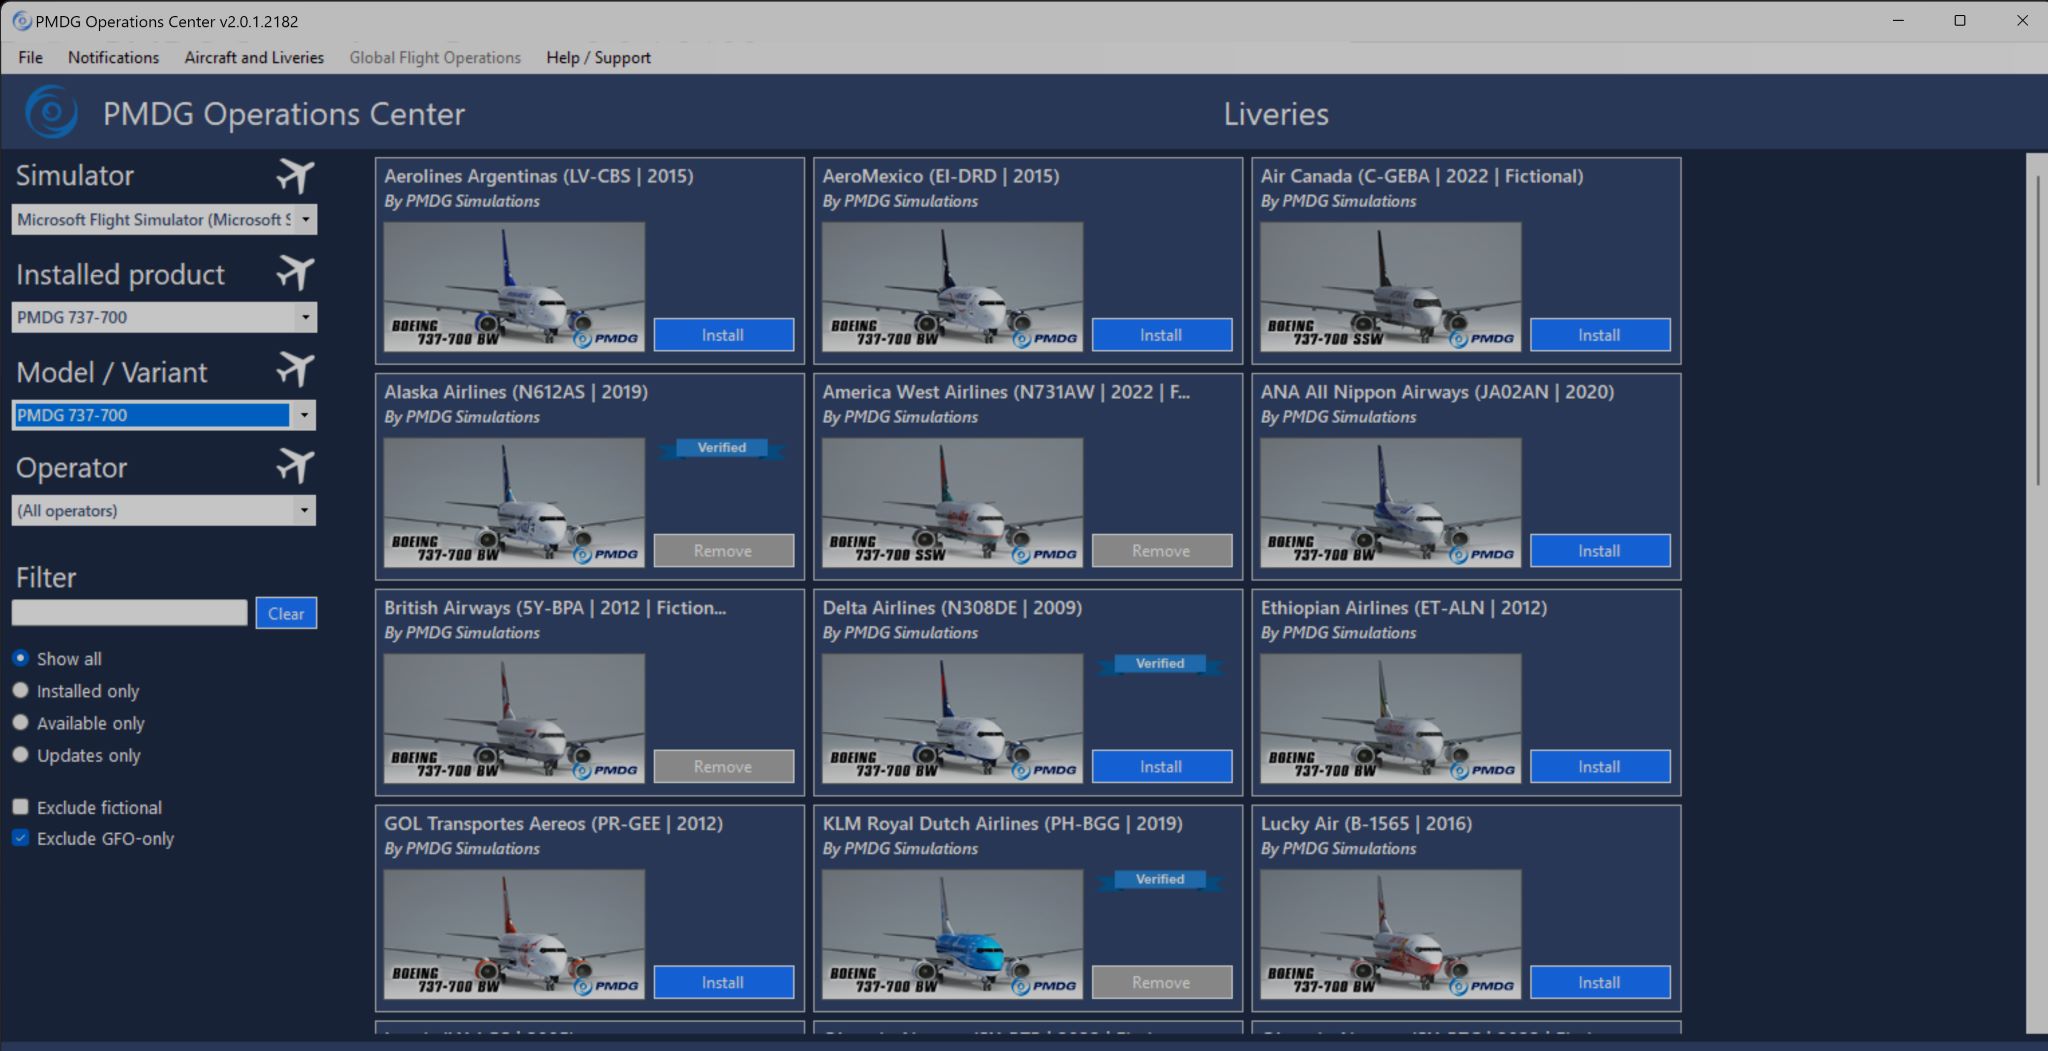Image resolution: width=2048 pixels, height=1051 pixels.
Task: Click the 'Liveries' page heading
Action: pyautogui.click(x=1276, y=114)
